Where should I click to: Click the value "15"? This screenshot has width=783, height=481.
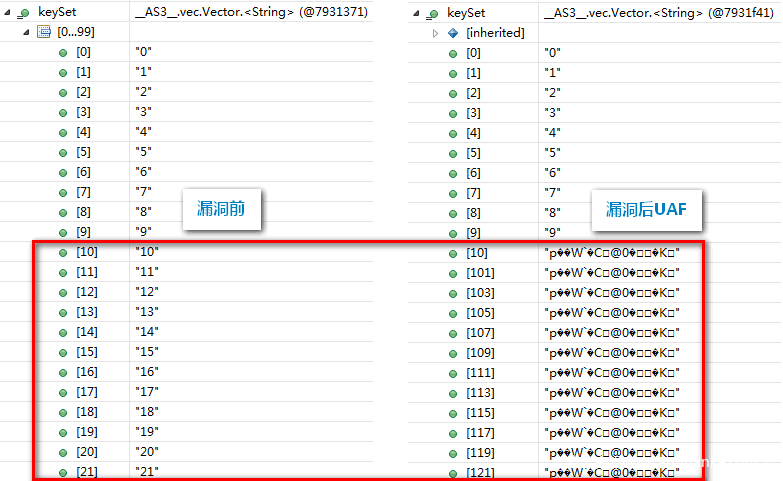pyautogui.click(x=147, y=352)
